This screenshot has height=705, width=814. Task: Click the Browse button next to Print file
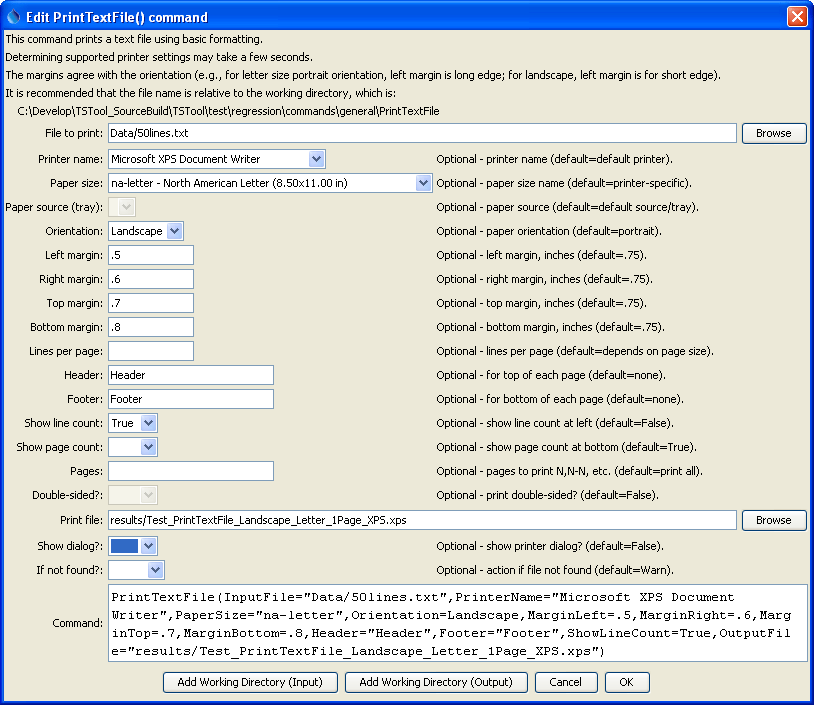774,520
